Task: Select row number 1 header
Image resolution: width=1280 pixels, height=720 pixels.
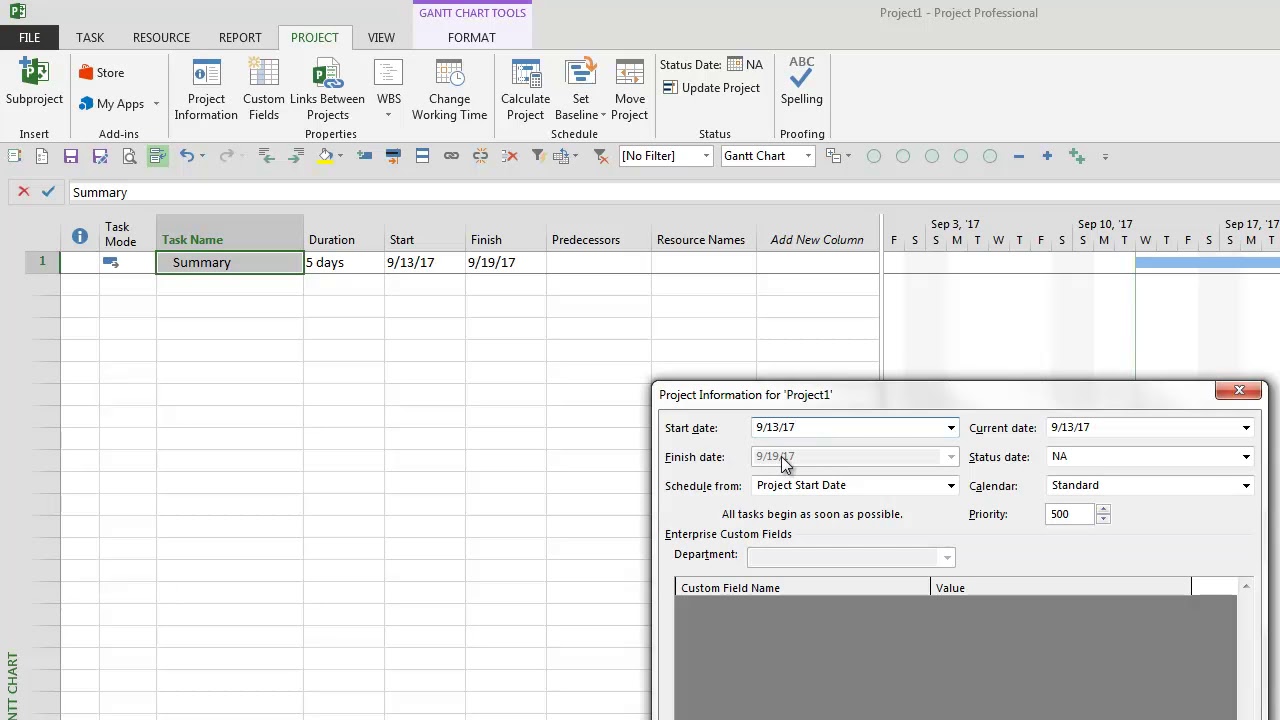Action: pyautogui.click(x=42, y=261)
